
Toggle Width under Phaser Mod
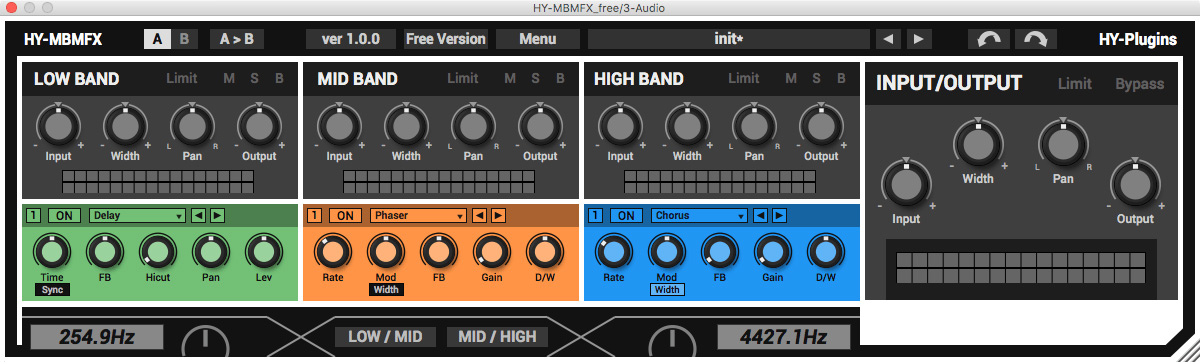386,290
